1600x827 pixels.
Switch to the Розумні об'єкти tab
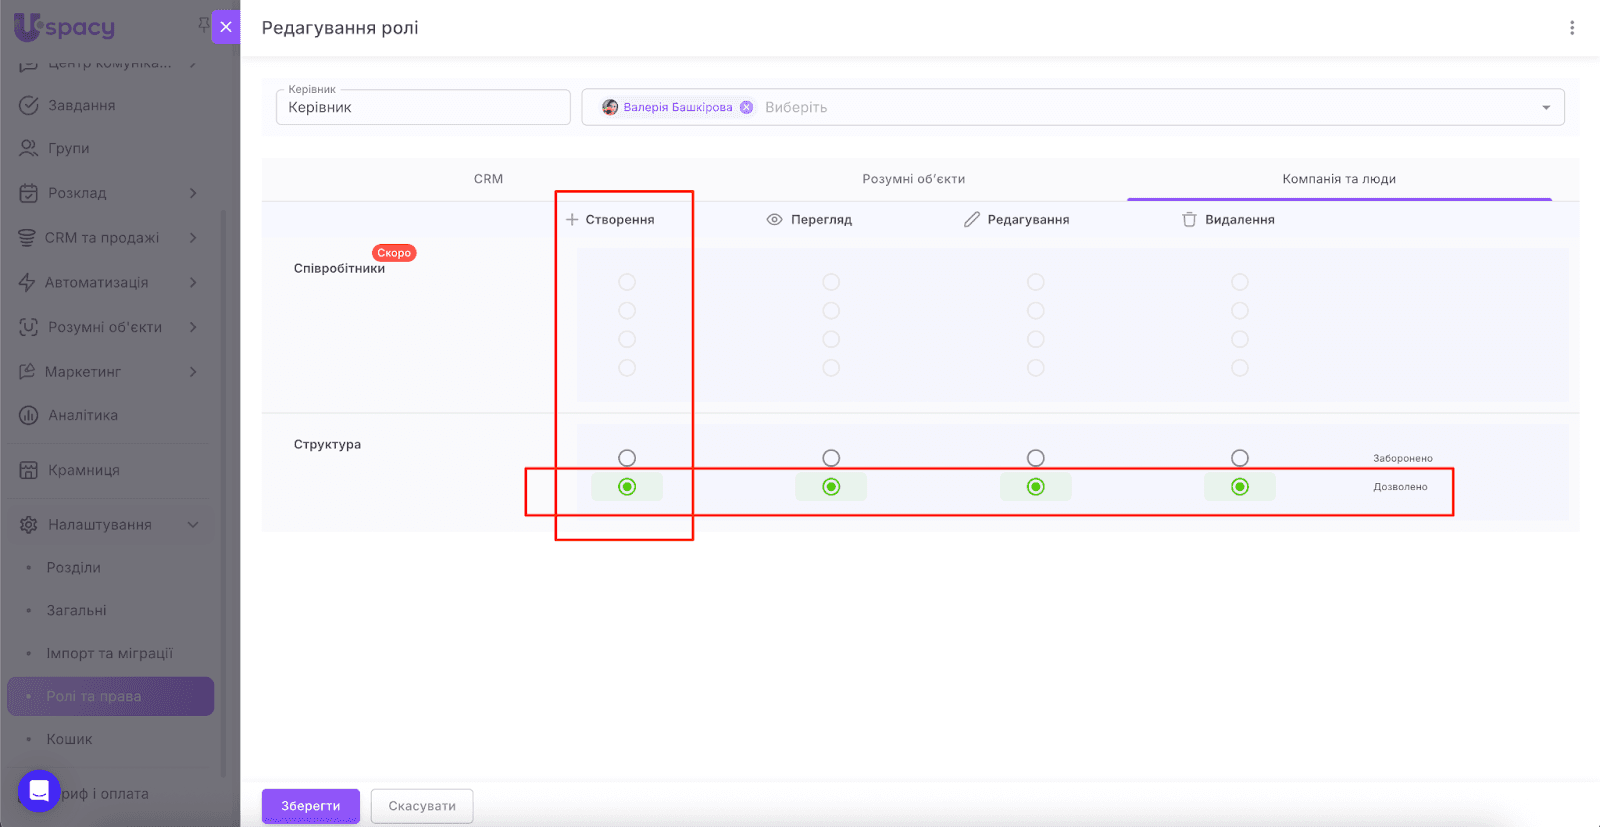[913, 179]
